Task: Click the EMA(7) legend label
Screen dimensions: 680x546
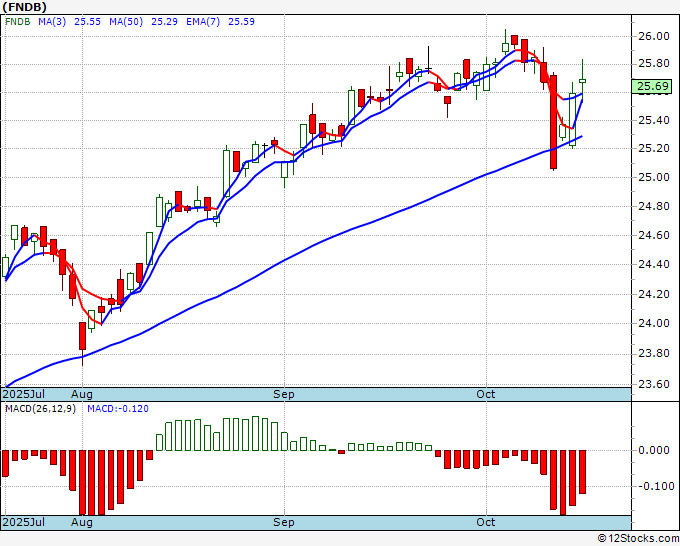Action: click(203, 22)
